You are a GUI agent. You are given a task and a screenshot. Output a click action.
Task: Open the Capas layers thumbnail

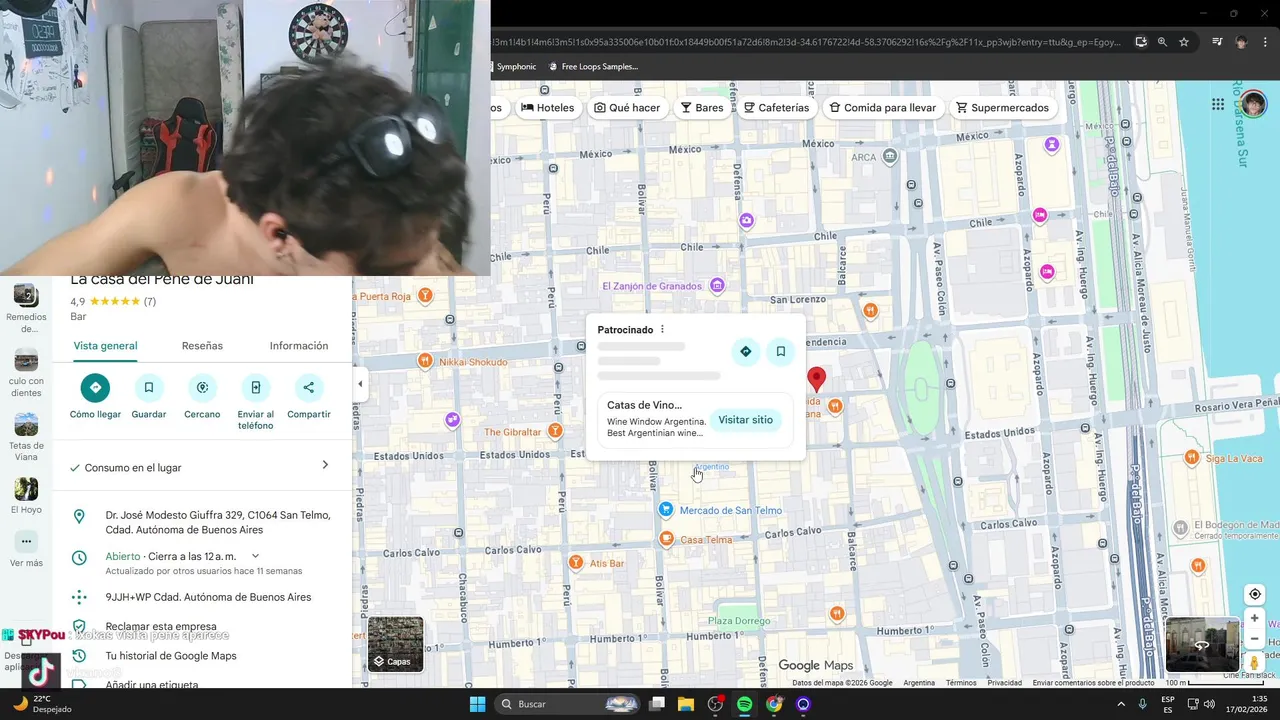[x=396, y=644]
